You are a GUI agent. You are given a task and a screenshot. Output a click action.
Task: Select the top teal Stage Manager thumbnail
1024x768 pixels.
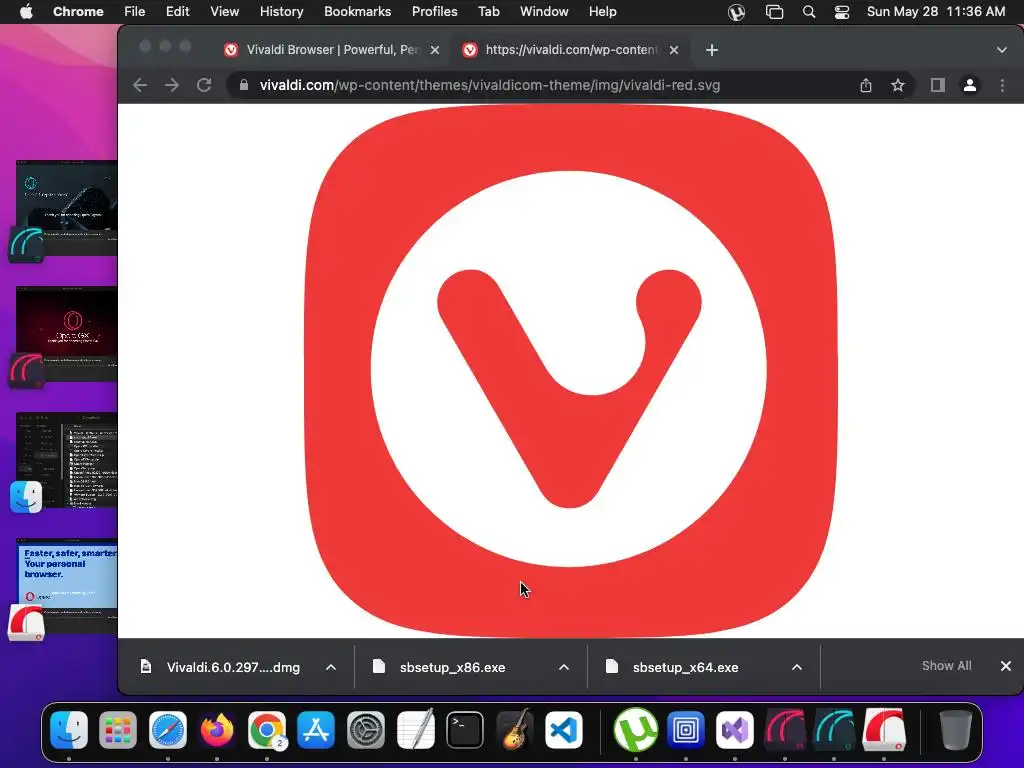[67, 208]
